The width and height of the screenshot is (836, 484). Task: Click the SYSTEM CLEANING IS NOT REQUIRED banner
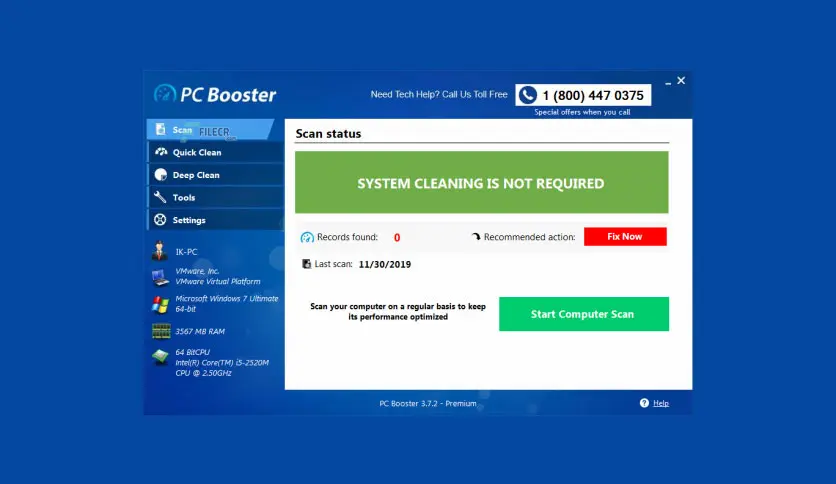481,182
